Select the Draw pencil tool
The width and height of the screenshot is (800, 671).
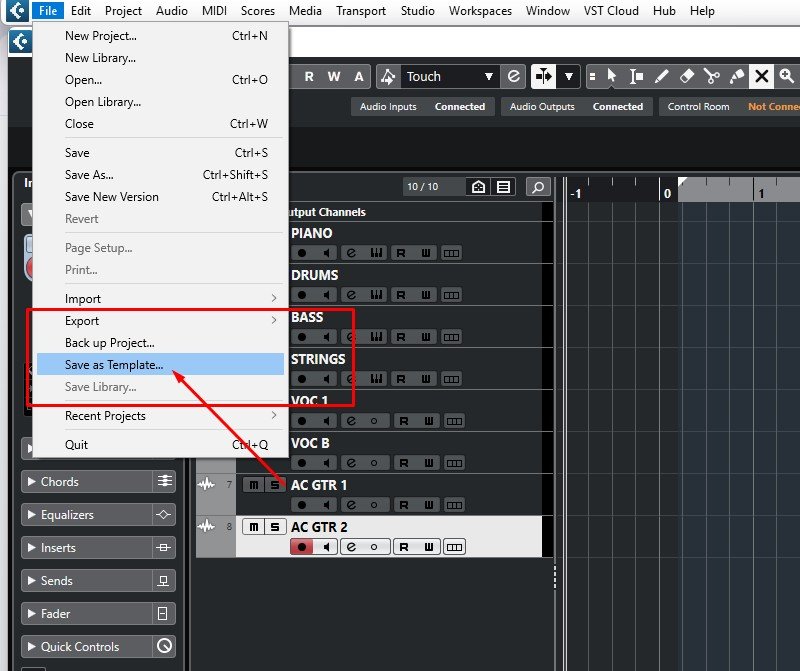tap(661, 77)
